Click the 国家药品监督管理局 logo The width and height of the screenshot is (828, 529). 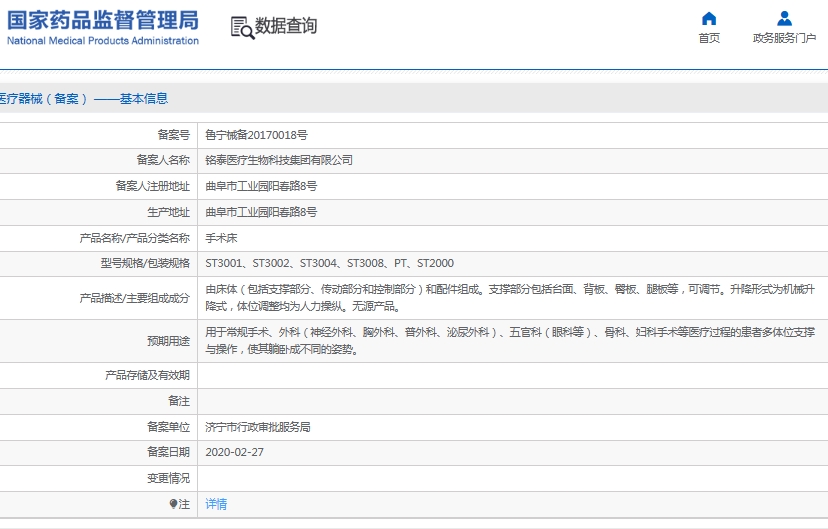[x=103, y=21]
